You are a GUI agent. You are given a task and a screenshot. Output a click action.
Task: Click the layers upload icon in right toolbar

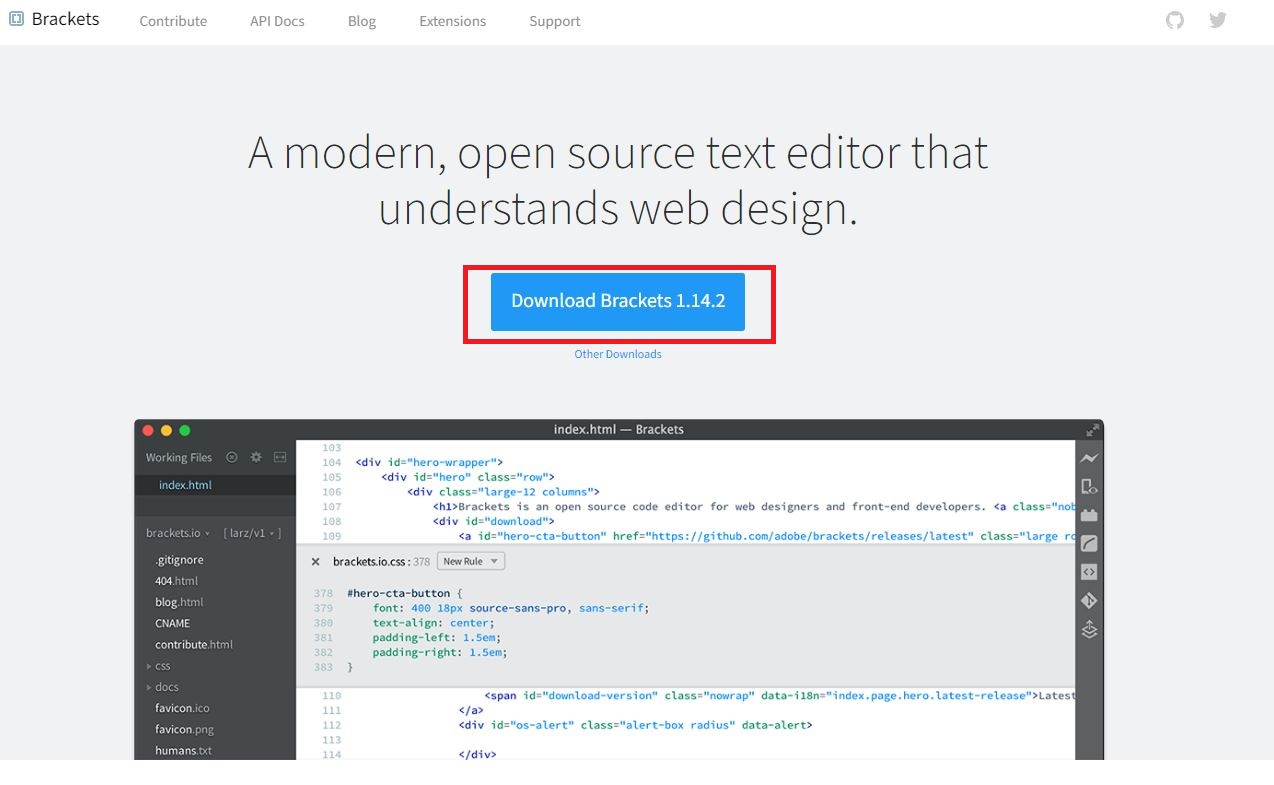(x=1089, y=630)
